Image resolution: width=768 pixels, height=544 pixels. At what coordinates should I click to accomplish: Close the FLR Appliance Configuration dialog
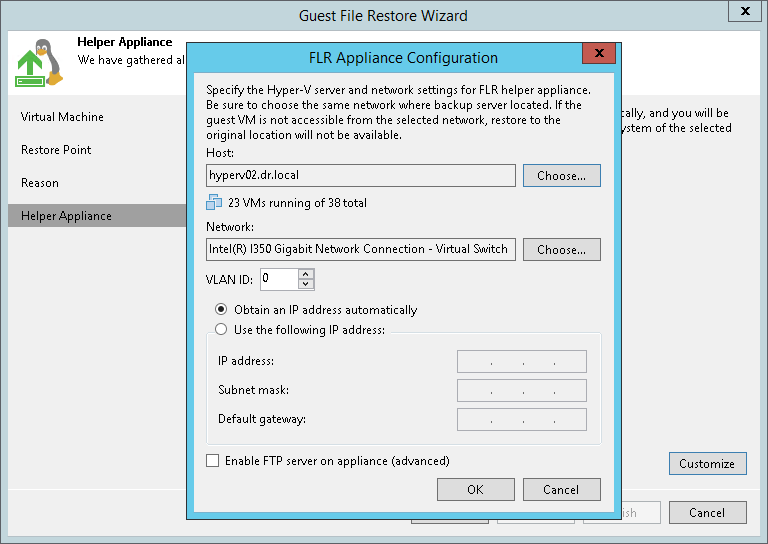pyautogui.click(x=599, y=53)
